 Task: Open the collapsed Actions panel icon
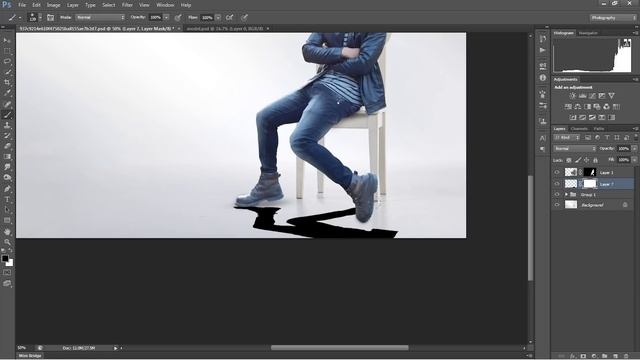point(542,50)
